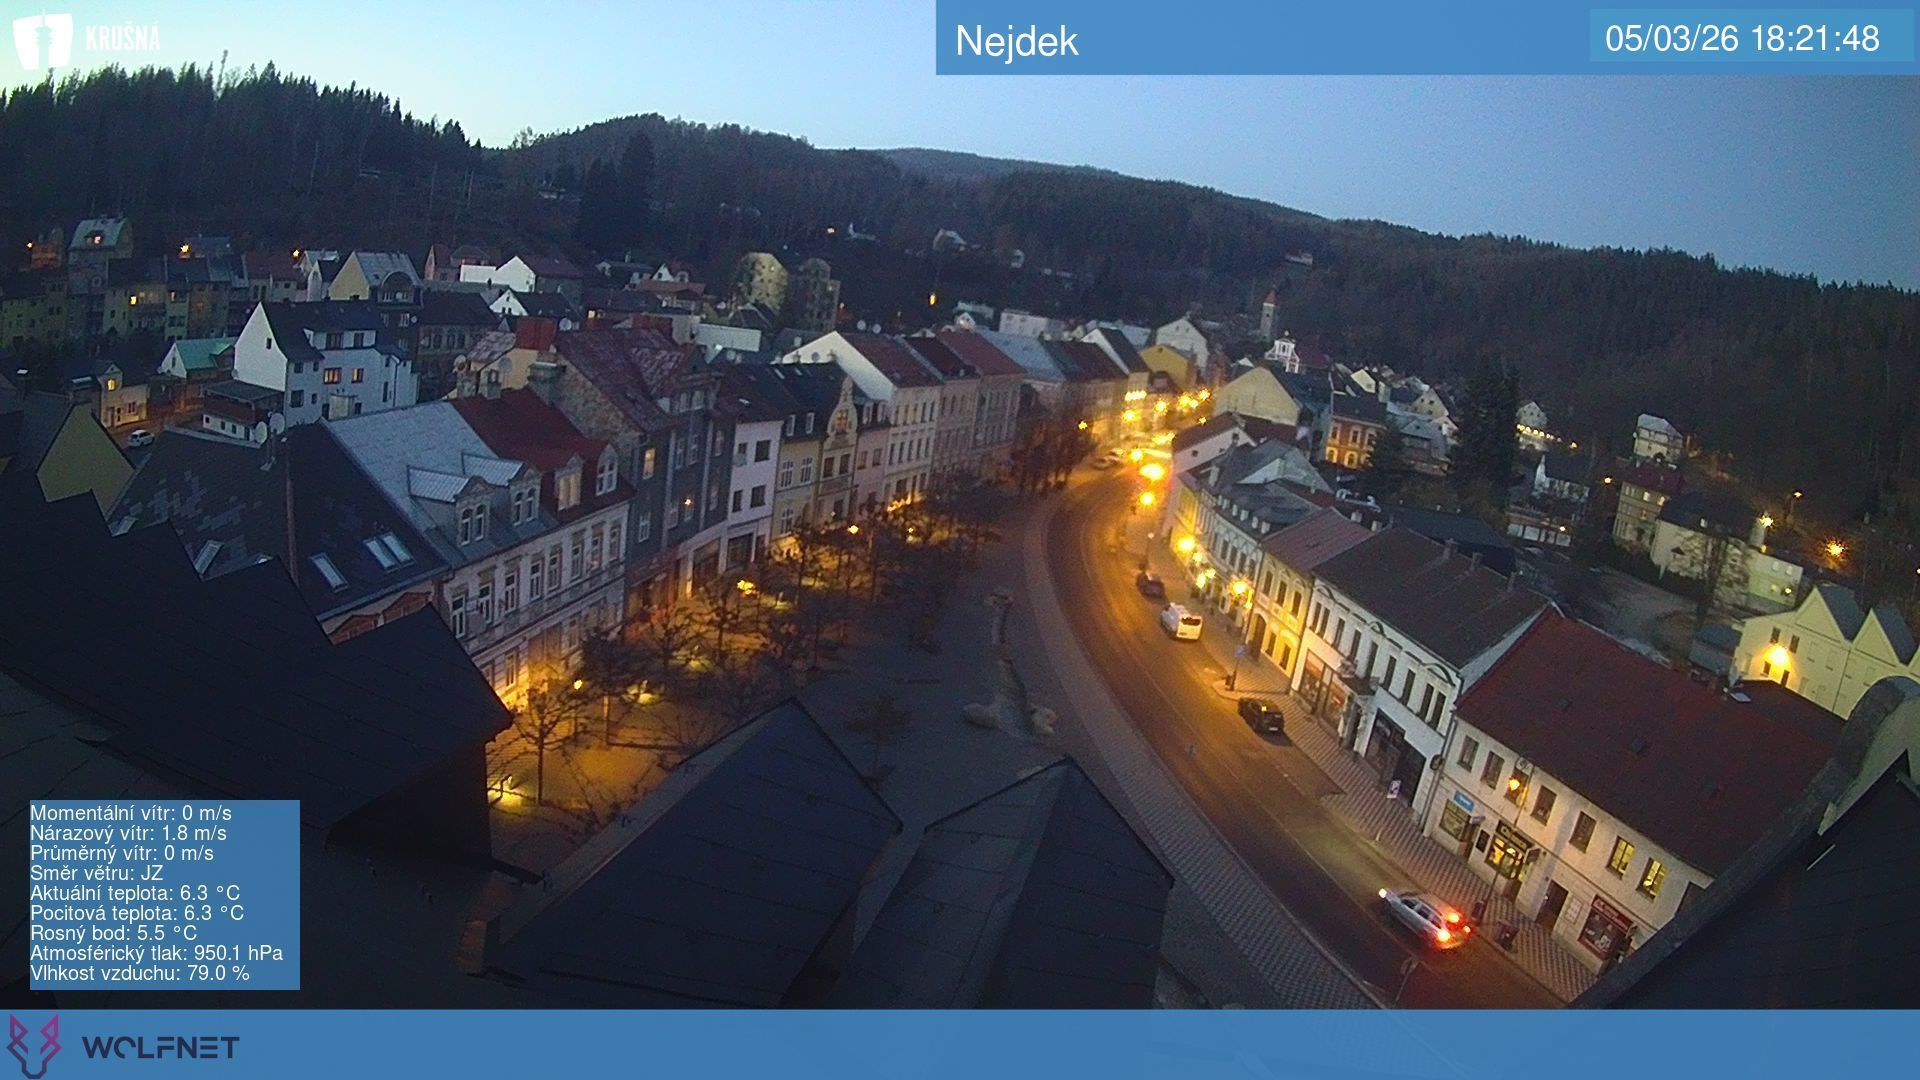The image size is (1920, 1080).
Task: Click the Rosný bod 5.5 °C line
Action: point(113,933)
